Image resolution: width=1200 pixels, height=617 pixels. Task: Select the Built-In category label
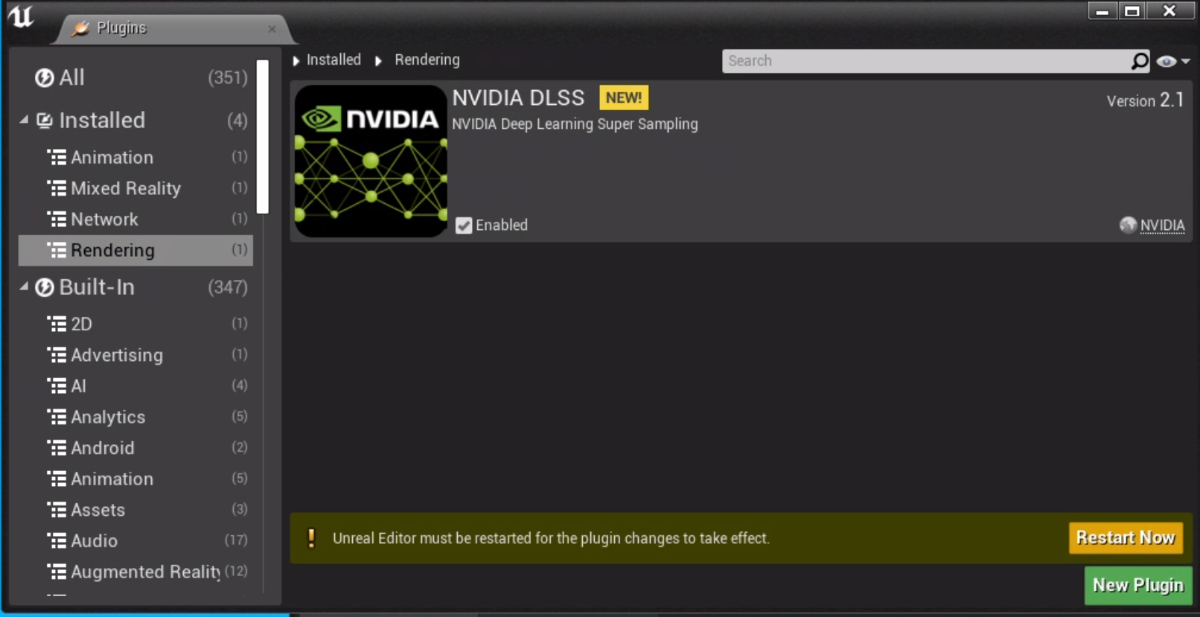(97, 288)
